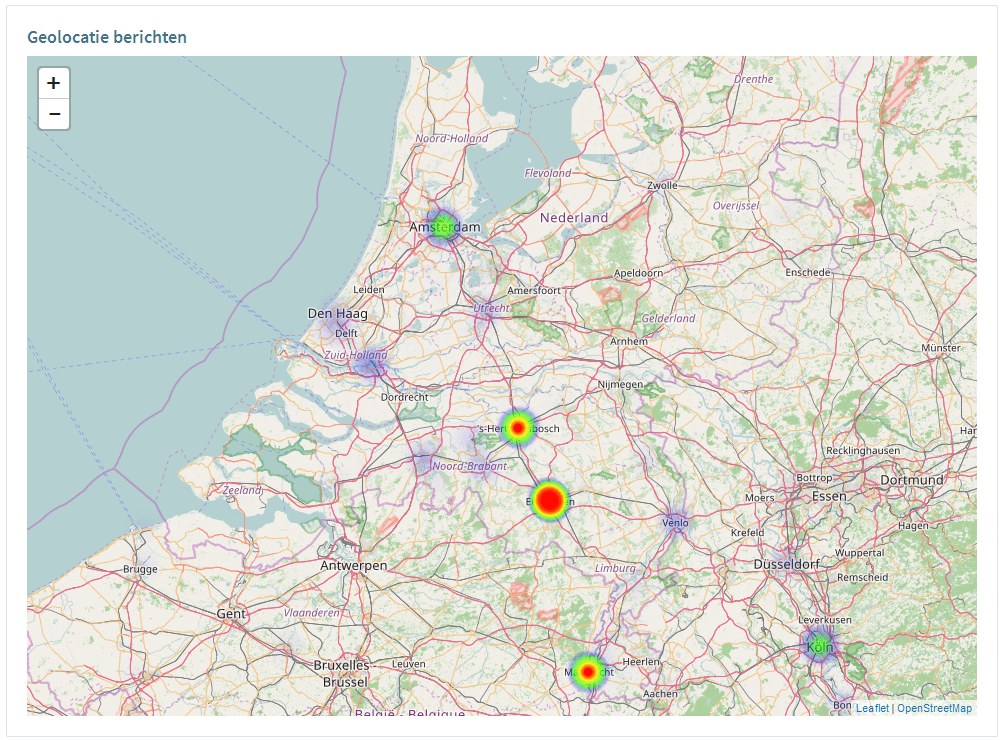The image size is (1000, 740).
Task: Click the 'Noord-Holland' province label
Action: tap(452, 138)
